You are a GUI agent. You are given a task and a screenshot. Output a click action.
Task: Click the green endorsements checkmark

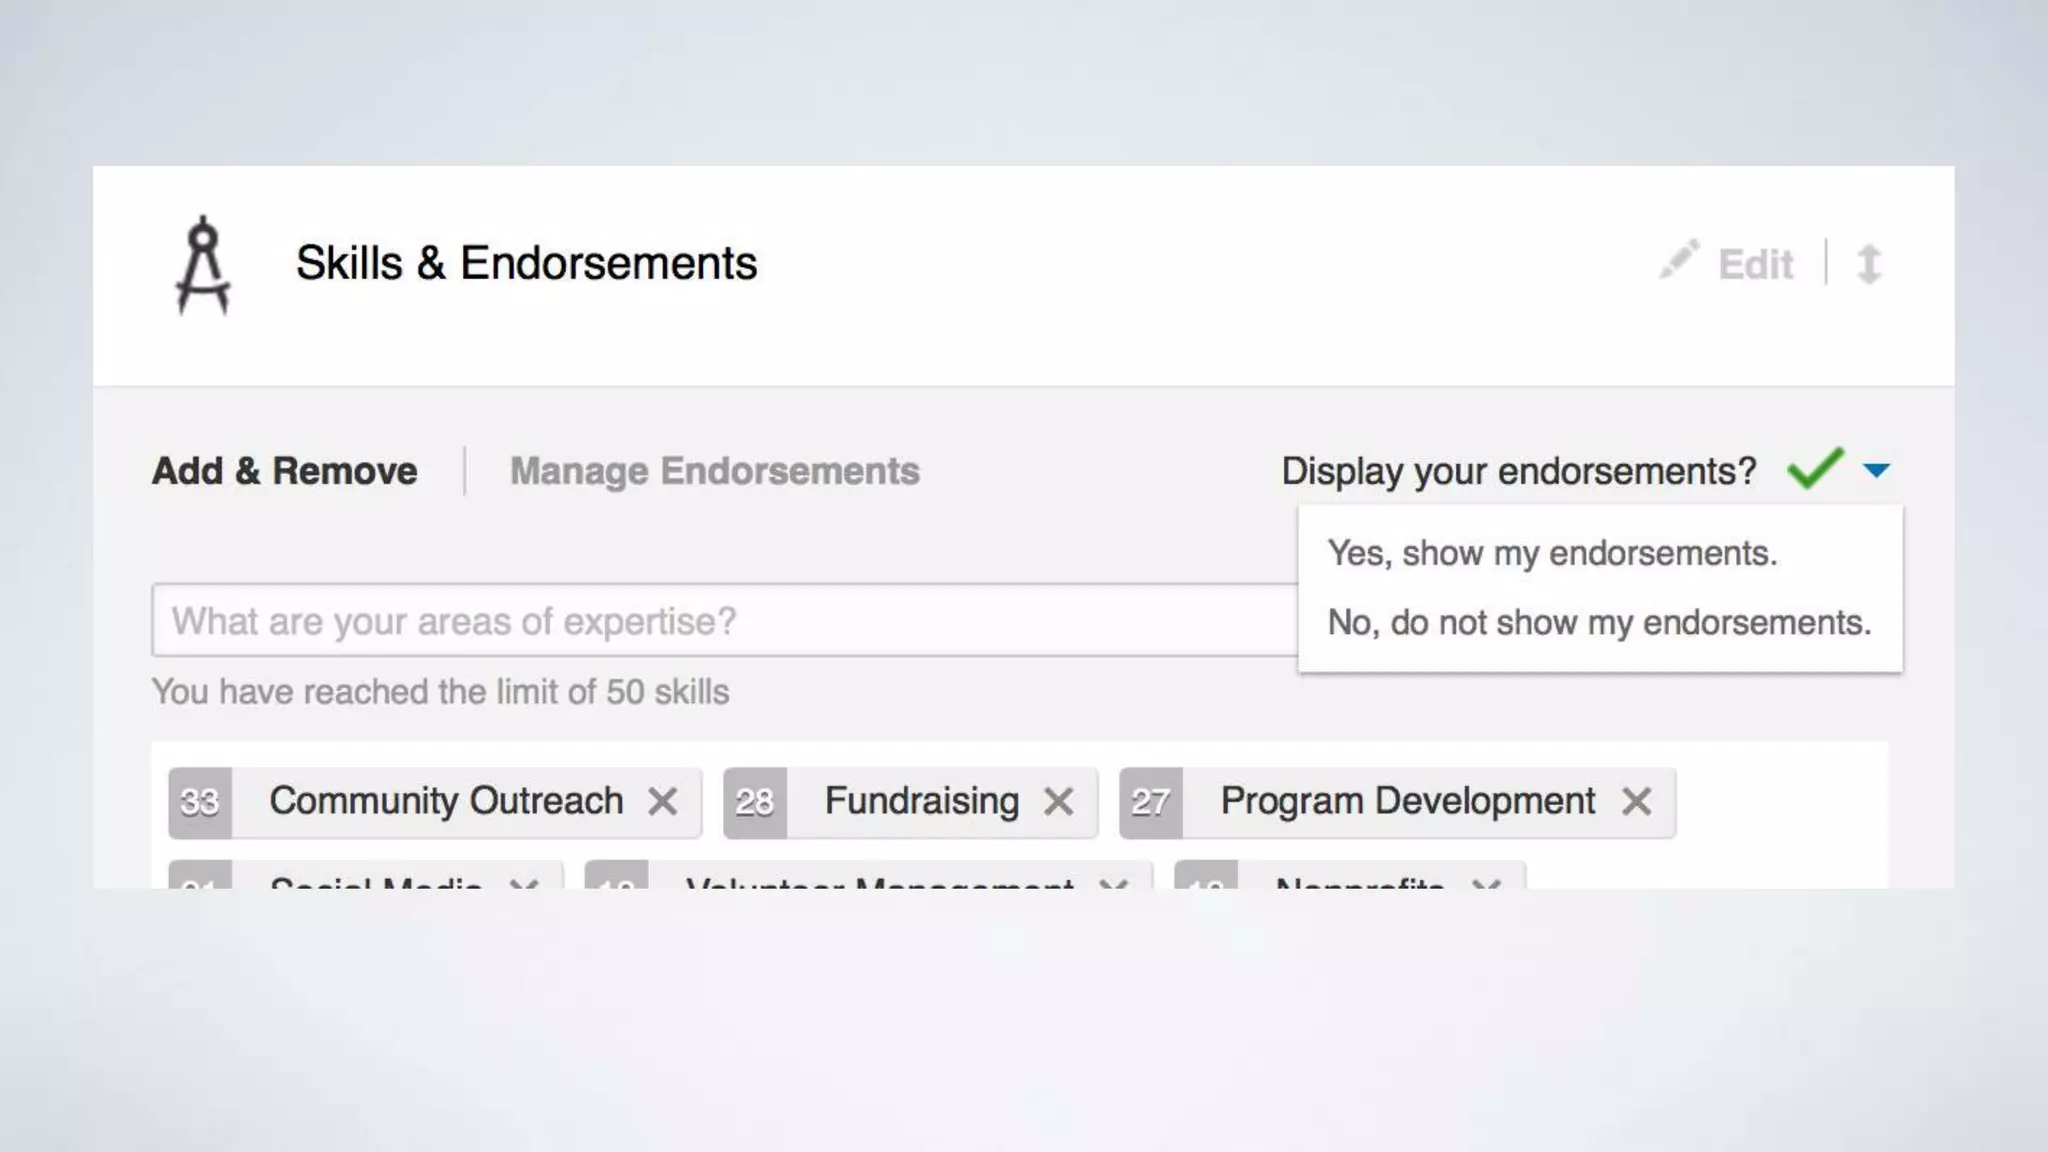click(1814, 468)
